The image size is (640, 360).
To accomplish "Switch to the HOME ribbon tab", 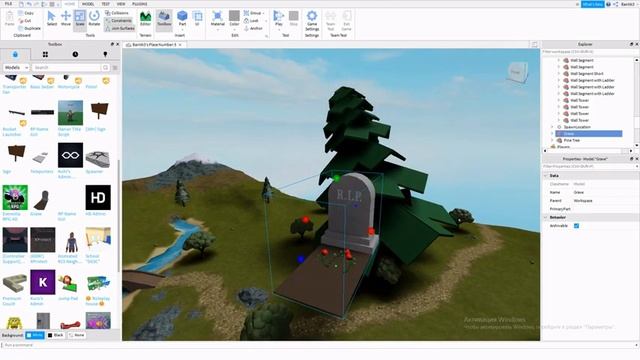I will (x=69, y=4).
